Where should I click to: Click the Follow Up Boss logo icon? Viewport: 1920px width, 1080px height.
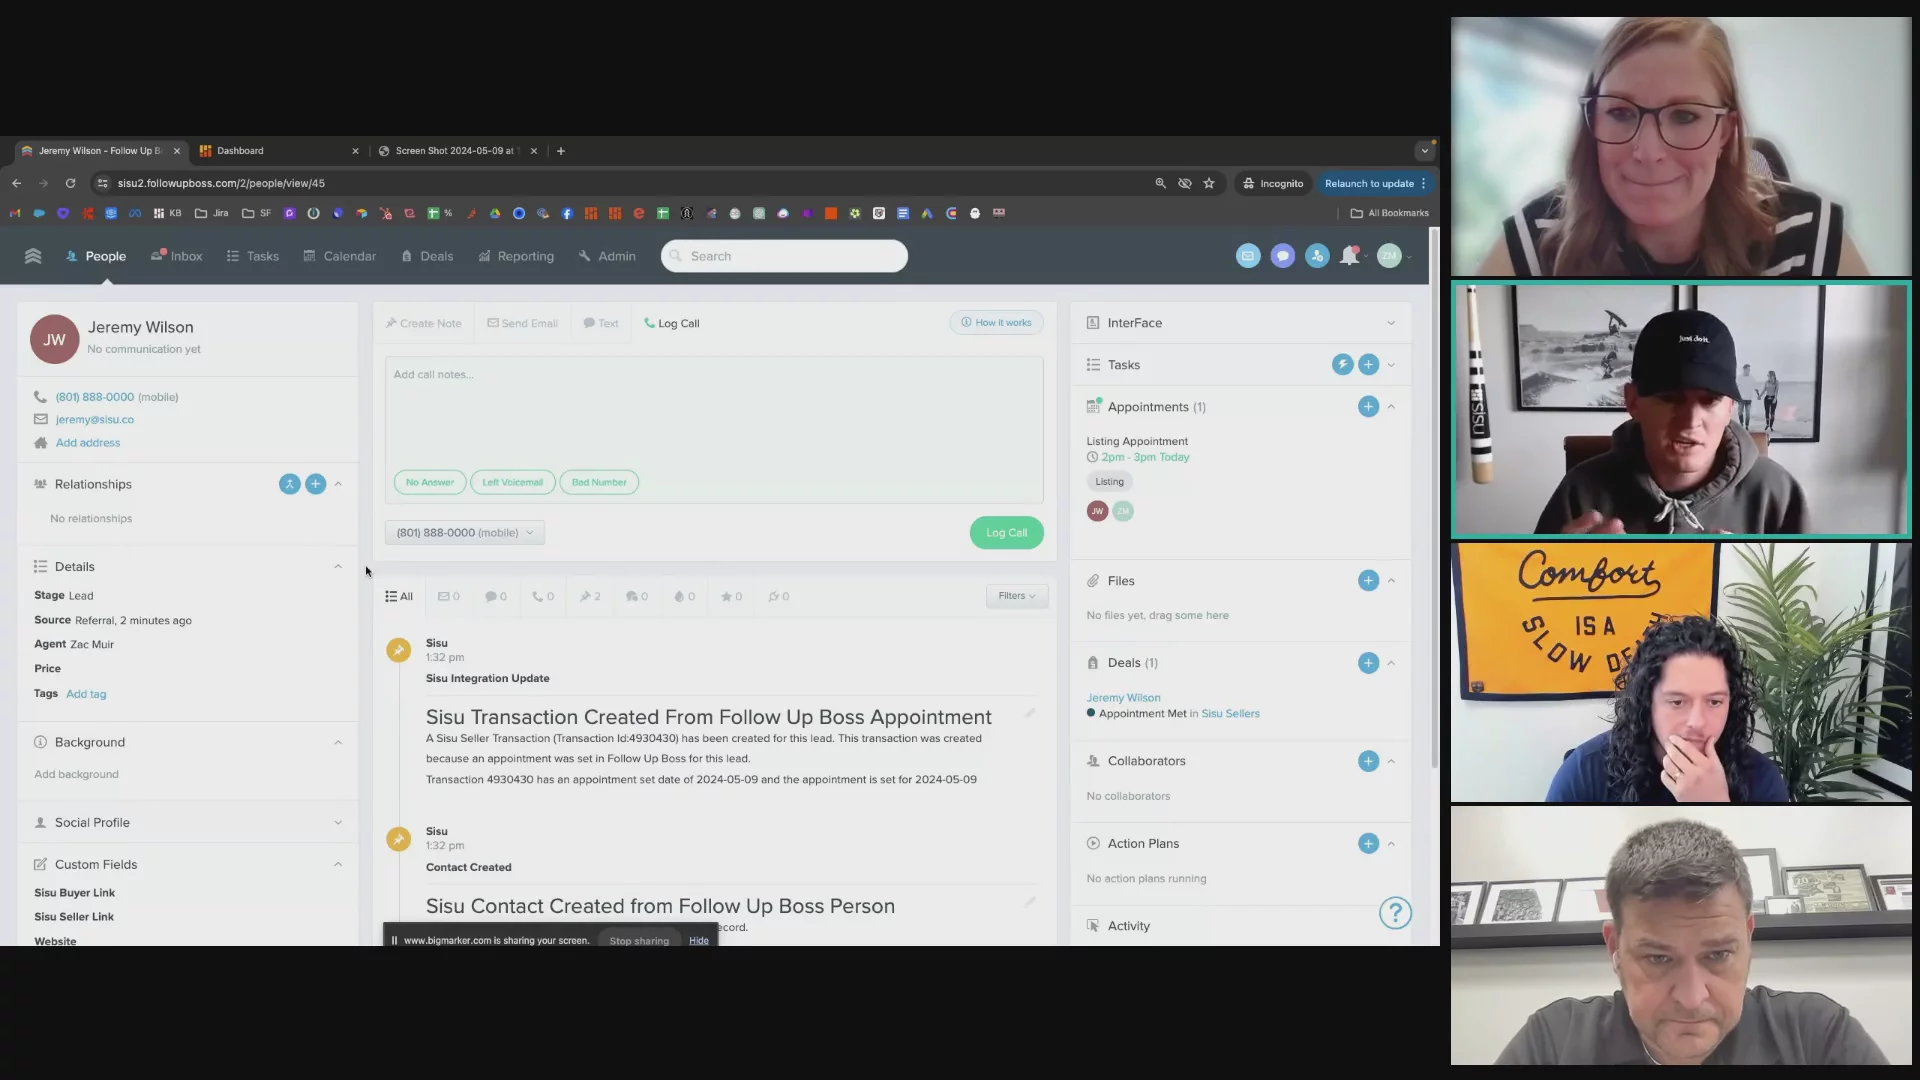33,256
